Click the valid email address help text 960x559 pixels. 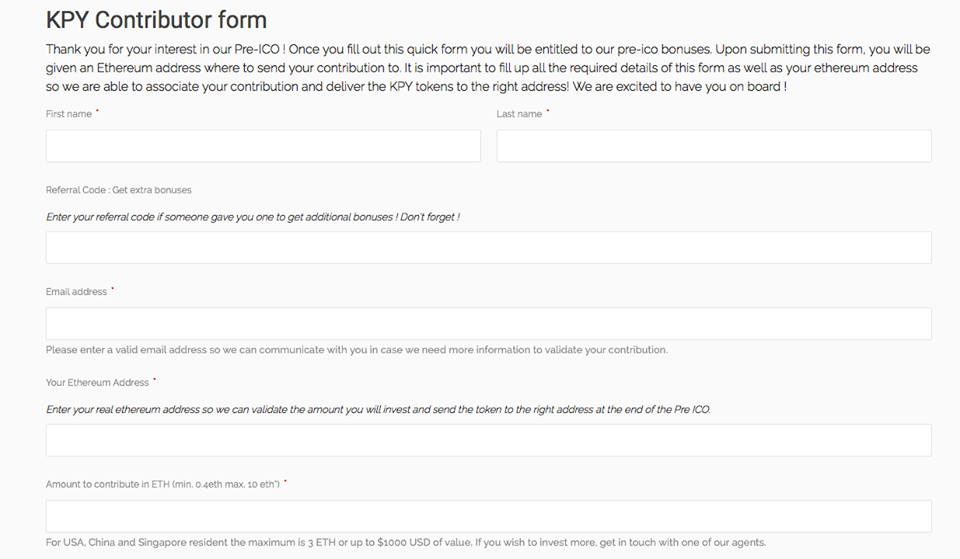tap(357, 350)
